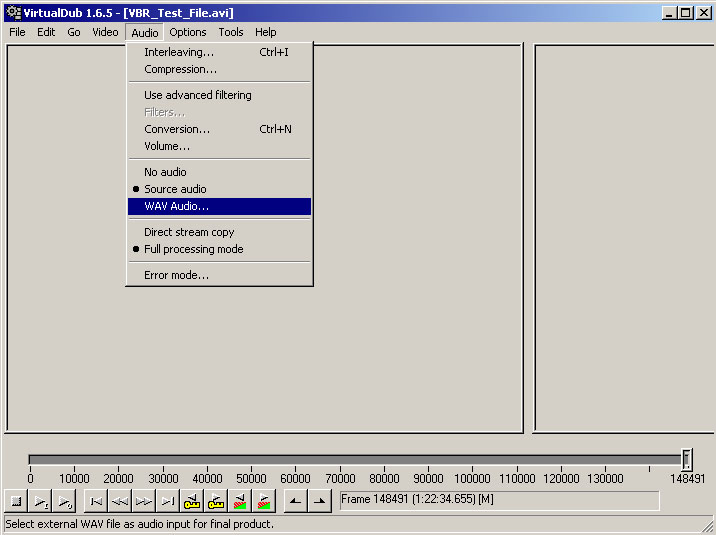Click the Stop playback button
716x535 pixels.
(16, 502)
